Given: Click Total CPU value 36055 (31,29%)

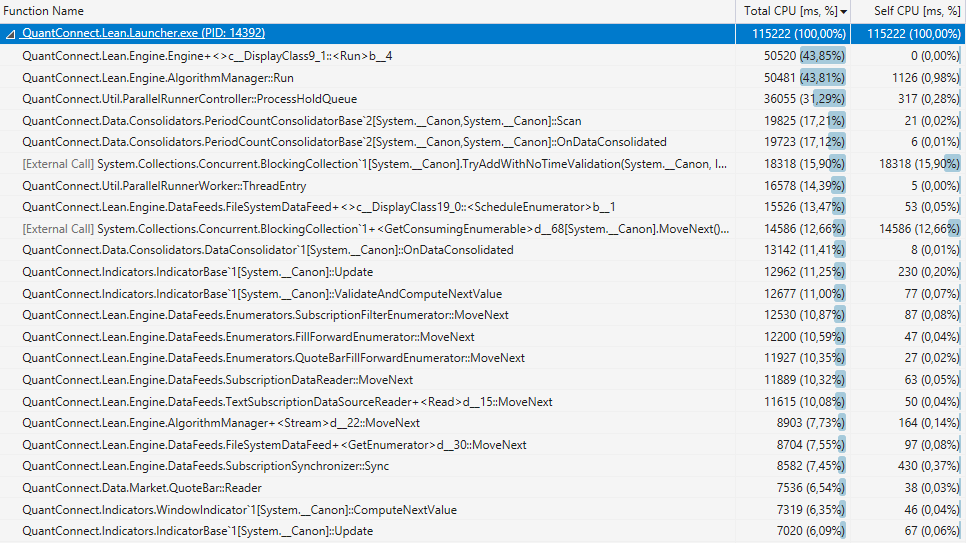Looking at the screenshot, I should click(x=804, y=99).
